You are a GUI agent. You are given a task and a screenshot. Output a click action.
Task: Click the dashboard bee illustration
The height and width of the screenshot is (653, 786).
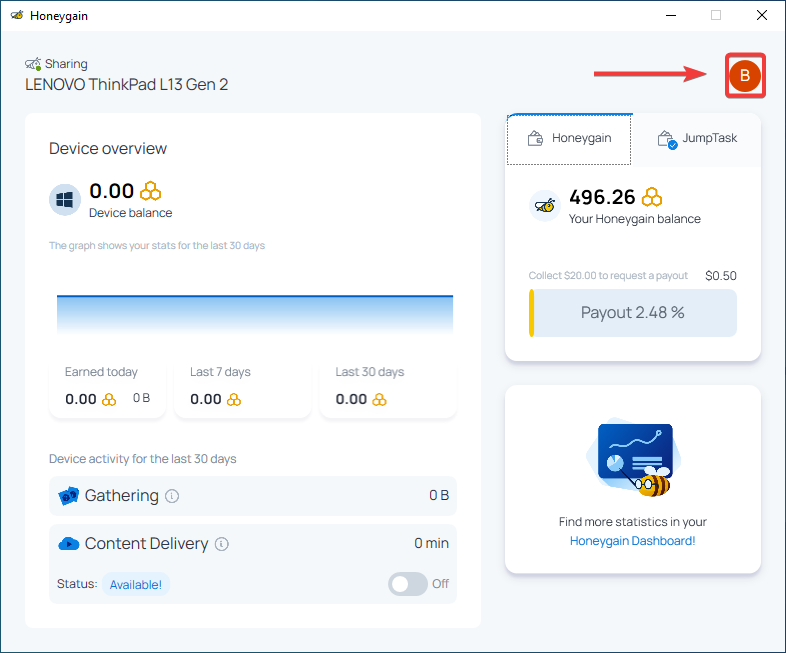(634, 459)
